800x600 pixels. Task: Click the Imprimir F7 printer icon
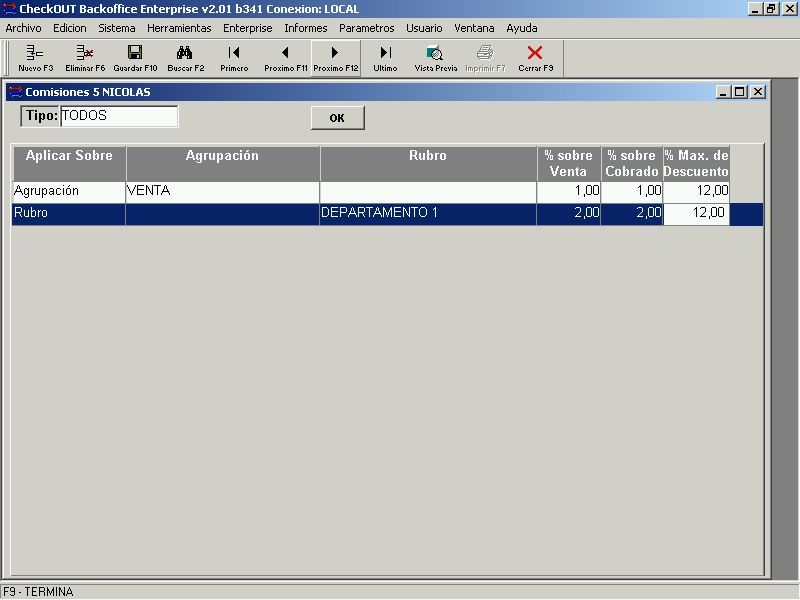(x=485, y=58)
